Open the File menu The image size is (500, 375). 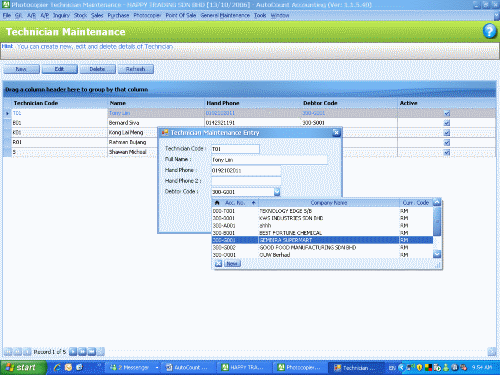pos(7,15)
